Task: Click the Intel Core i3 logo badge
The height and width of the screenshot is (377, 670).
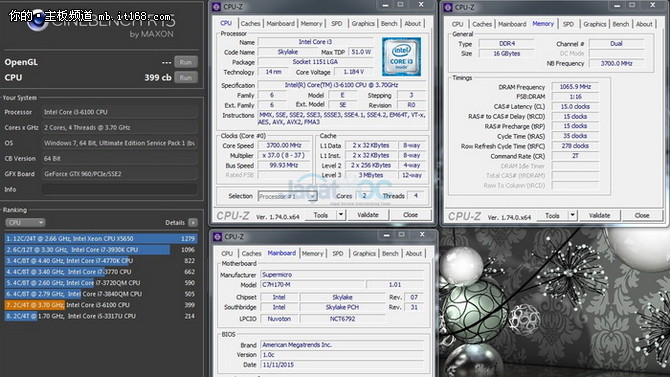Action: (x=401, y=56)
